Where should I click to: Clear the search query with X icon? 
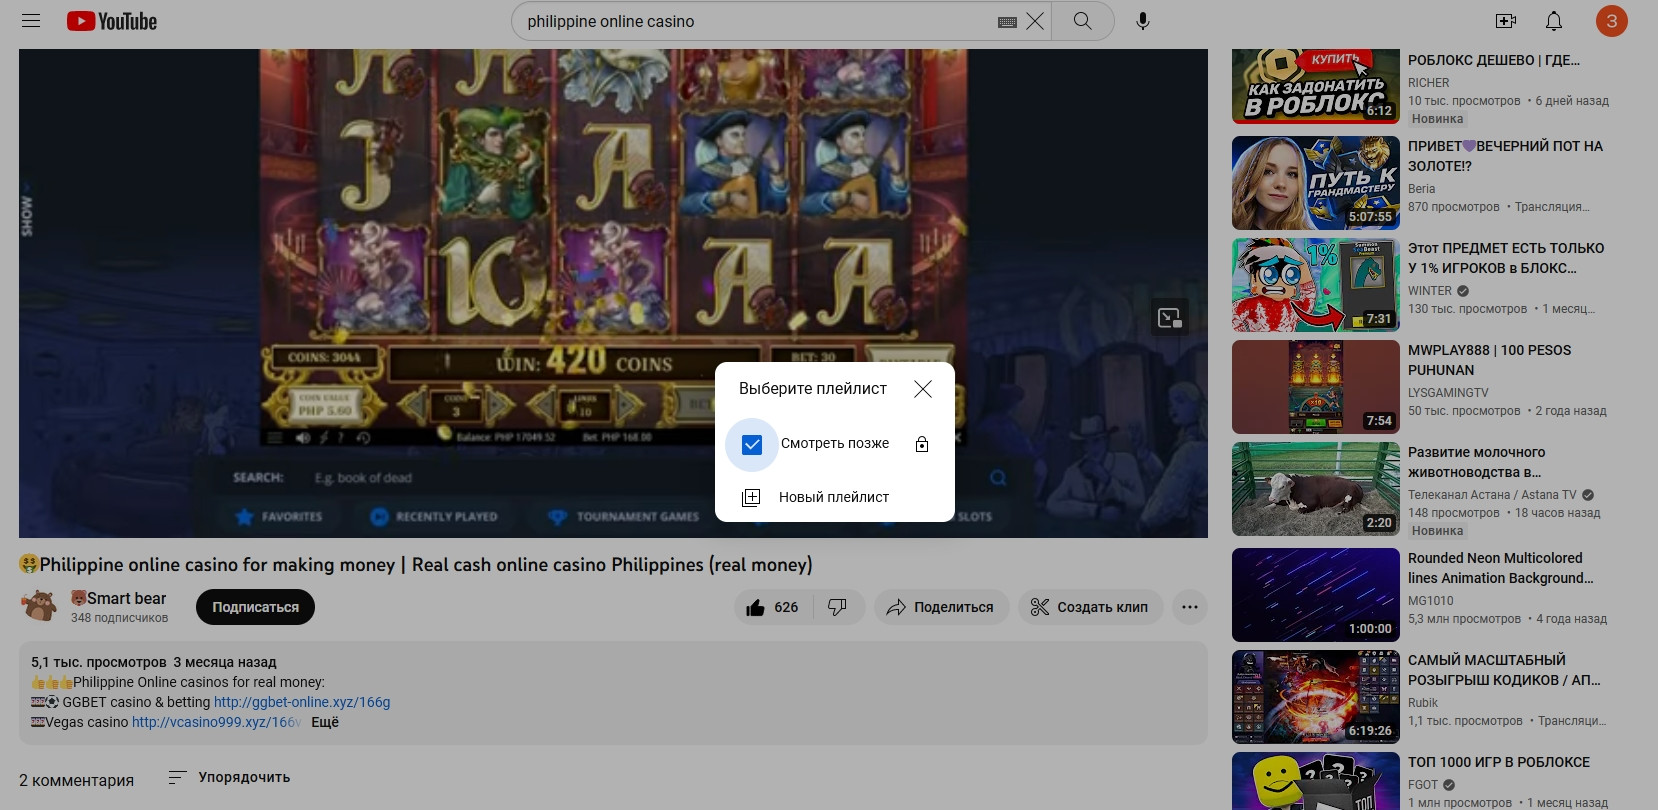[1035, 21]
